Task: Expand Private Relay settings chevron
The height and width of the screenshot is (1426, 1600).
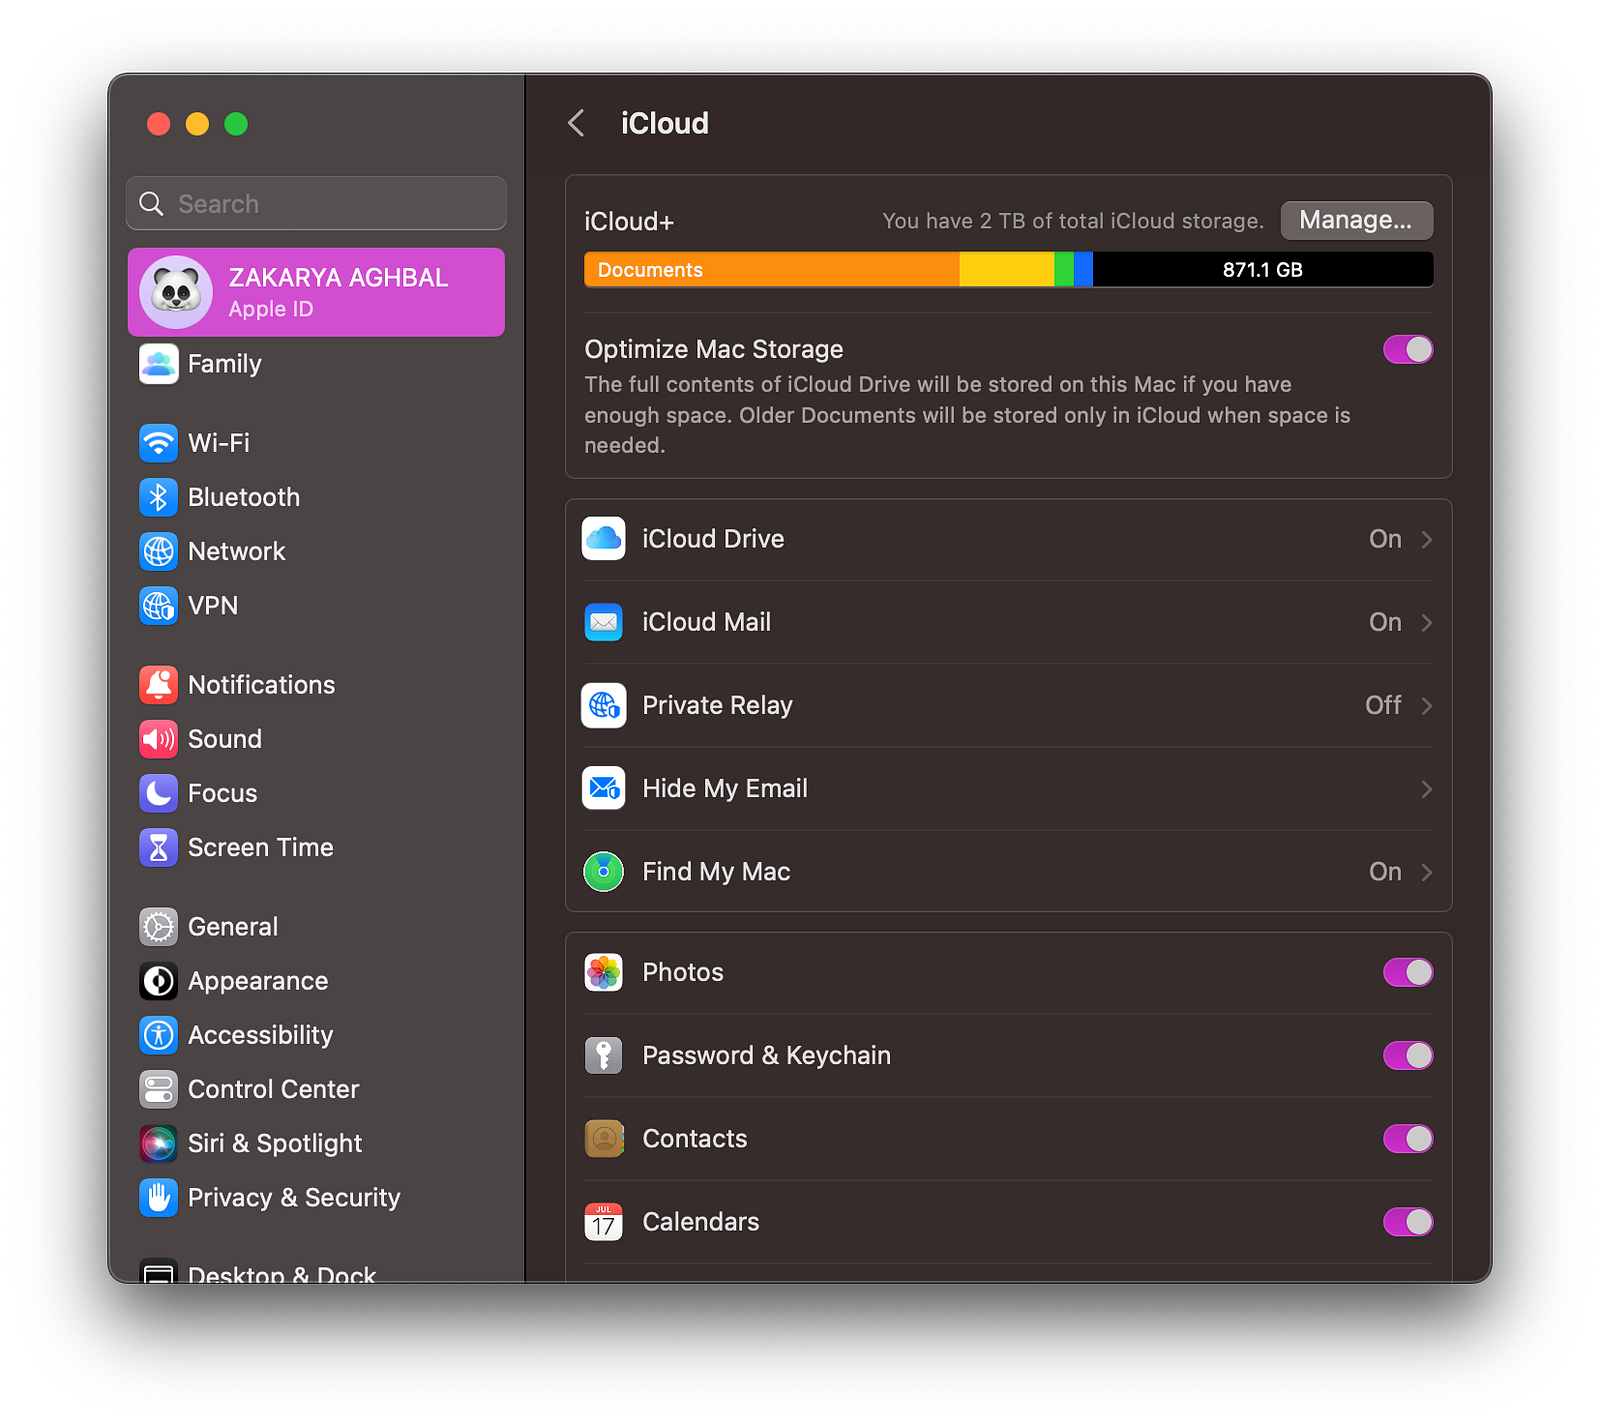Action: point(1427,705)
